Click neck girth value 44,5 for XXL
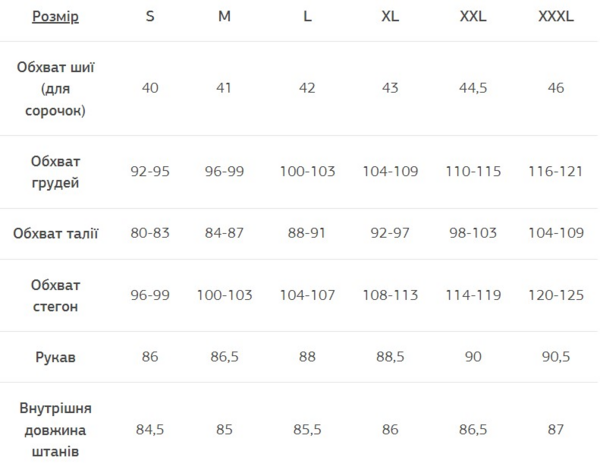Viewport: 600px width, 470px height. pos(473,88)
